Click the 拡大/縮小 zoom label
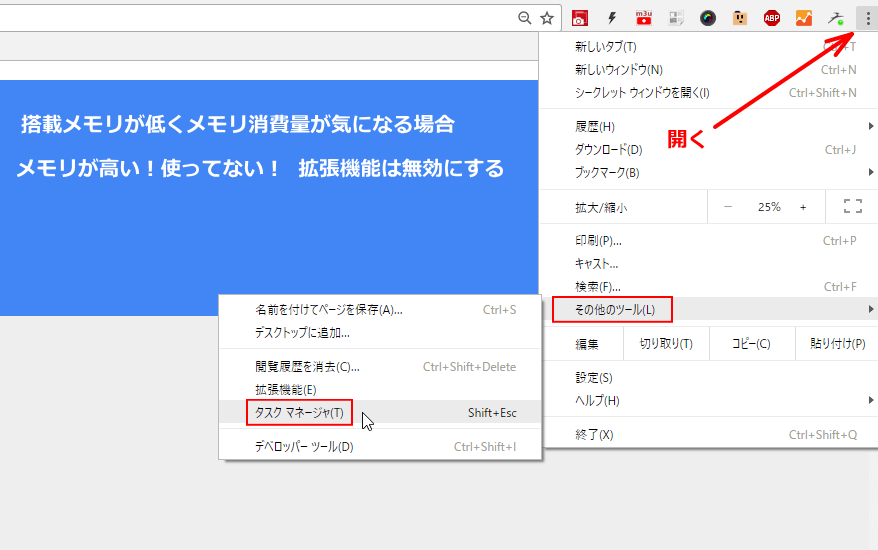Viewport: 878px width, 550px height. (601, 208)
